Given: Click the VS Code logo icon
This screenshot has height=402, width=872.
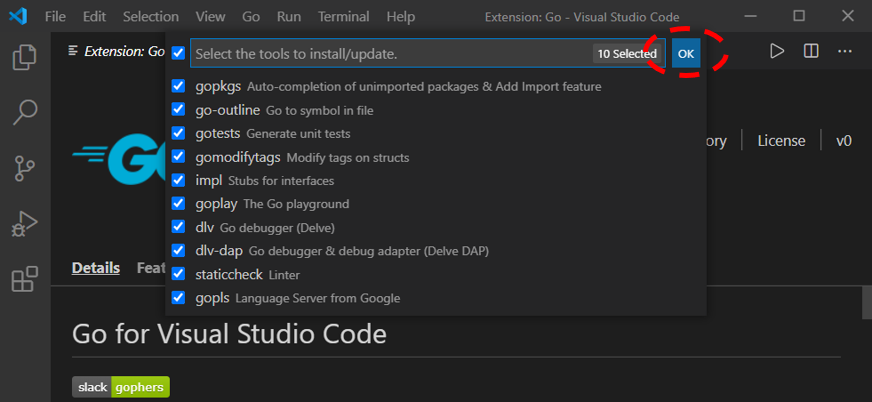Looking at the screenshot, I should pos(18,17).
